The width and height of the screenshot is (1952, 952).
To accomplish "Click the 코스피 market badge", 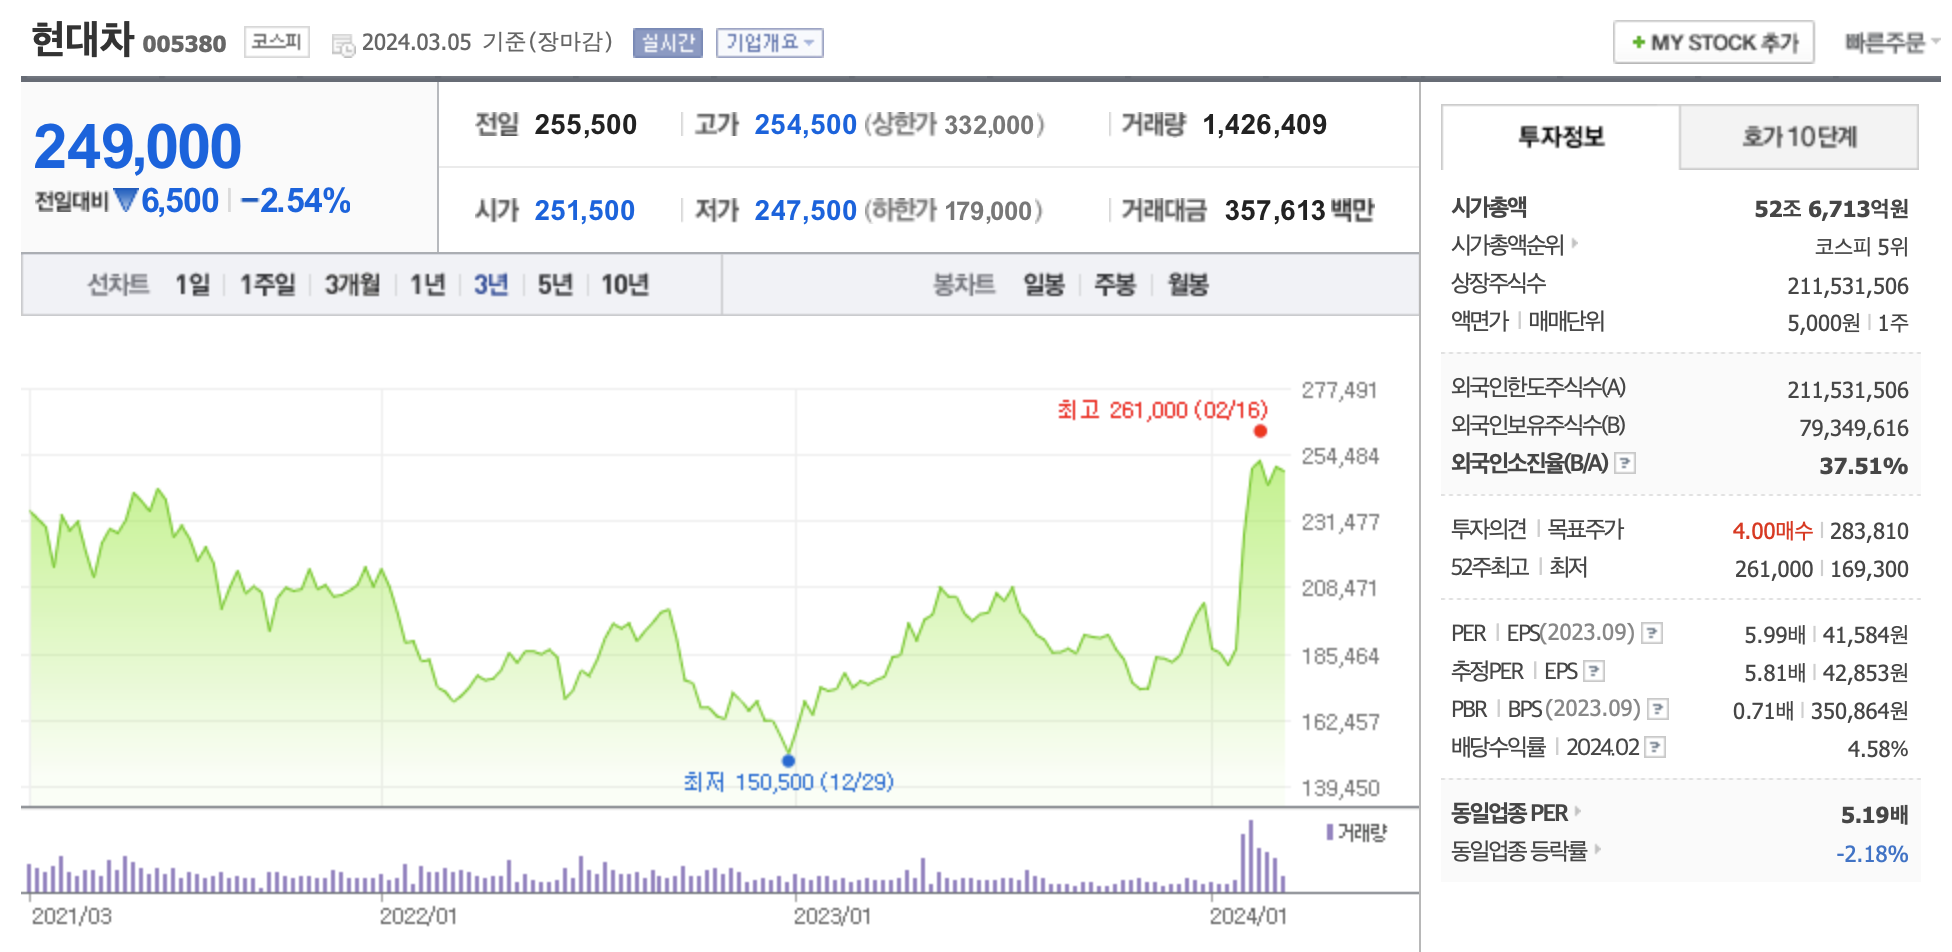I will 276,42.
